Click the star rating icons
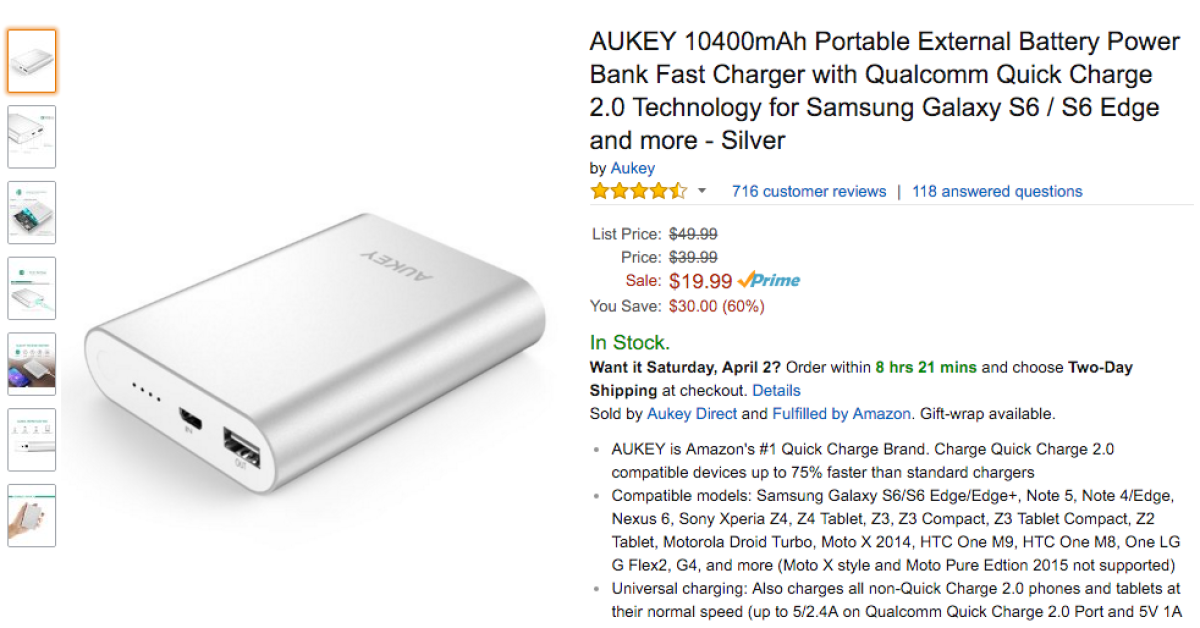 pyautogui.click(x=638, y=191)
